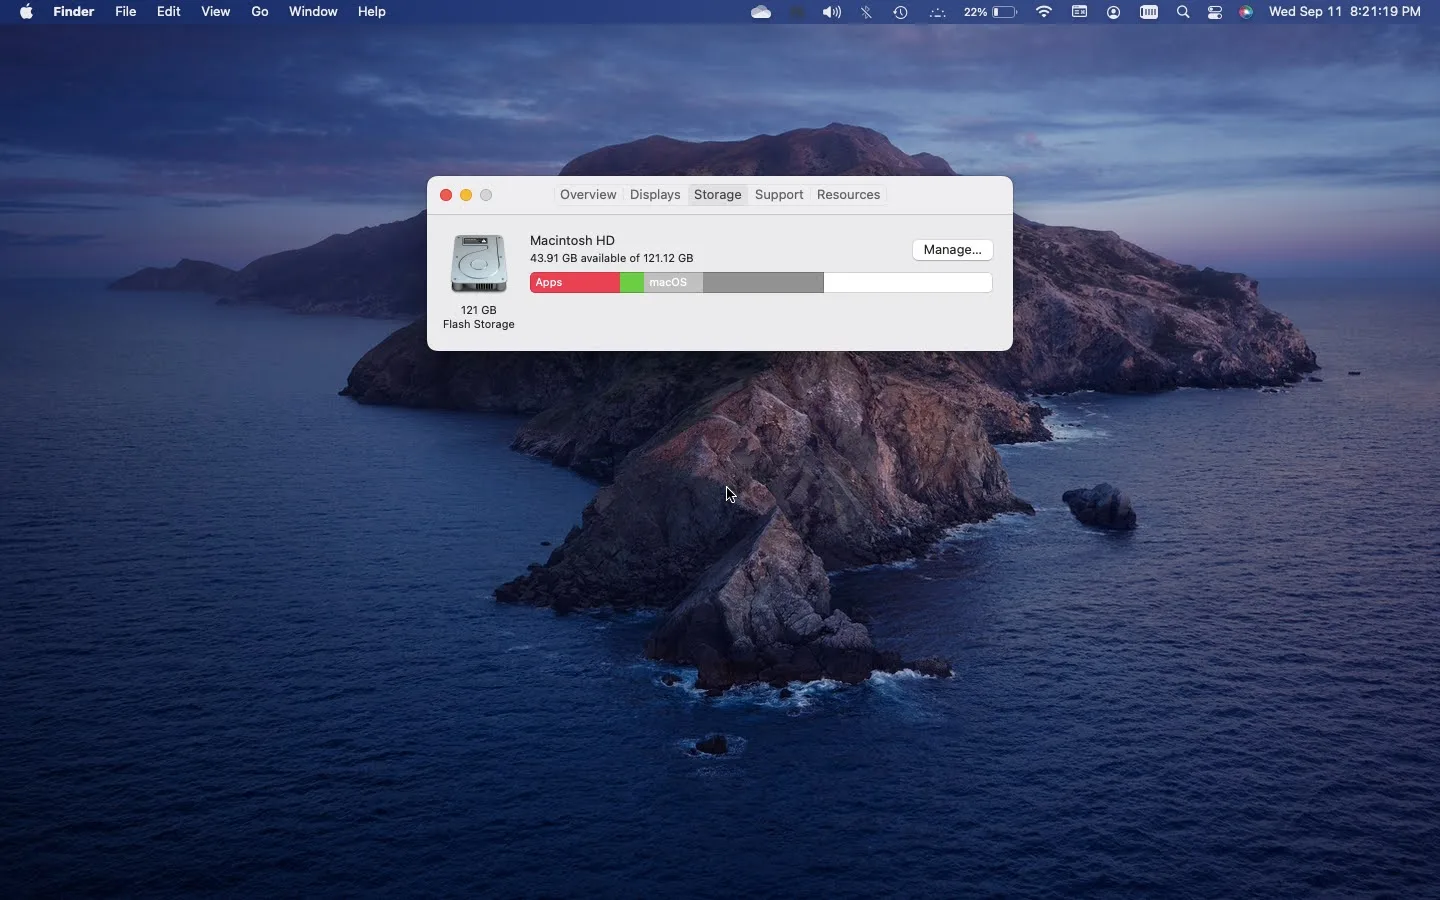Open the volume control in the menu bar
This screenshot has height=900, width=1440.
(833, 12)
